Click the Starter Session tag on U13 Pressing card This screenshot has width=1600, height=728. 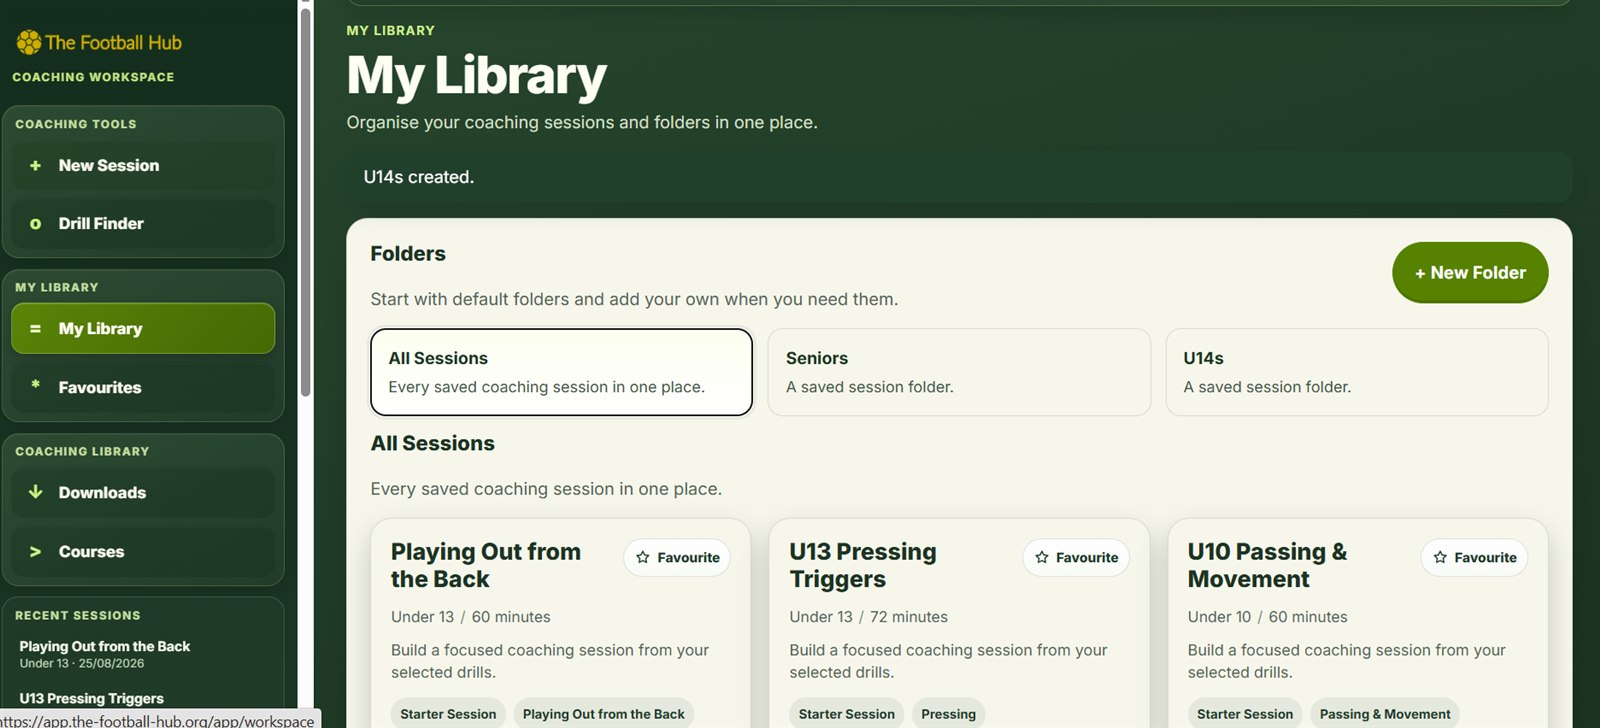tap(847, 713)
